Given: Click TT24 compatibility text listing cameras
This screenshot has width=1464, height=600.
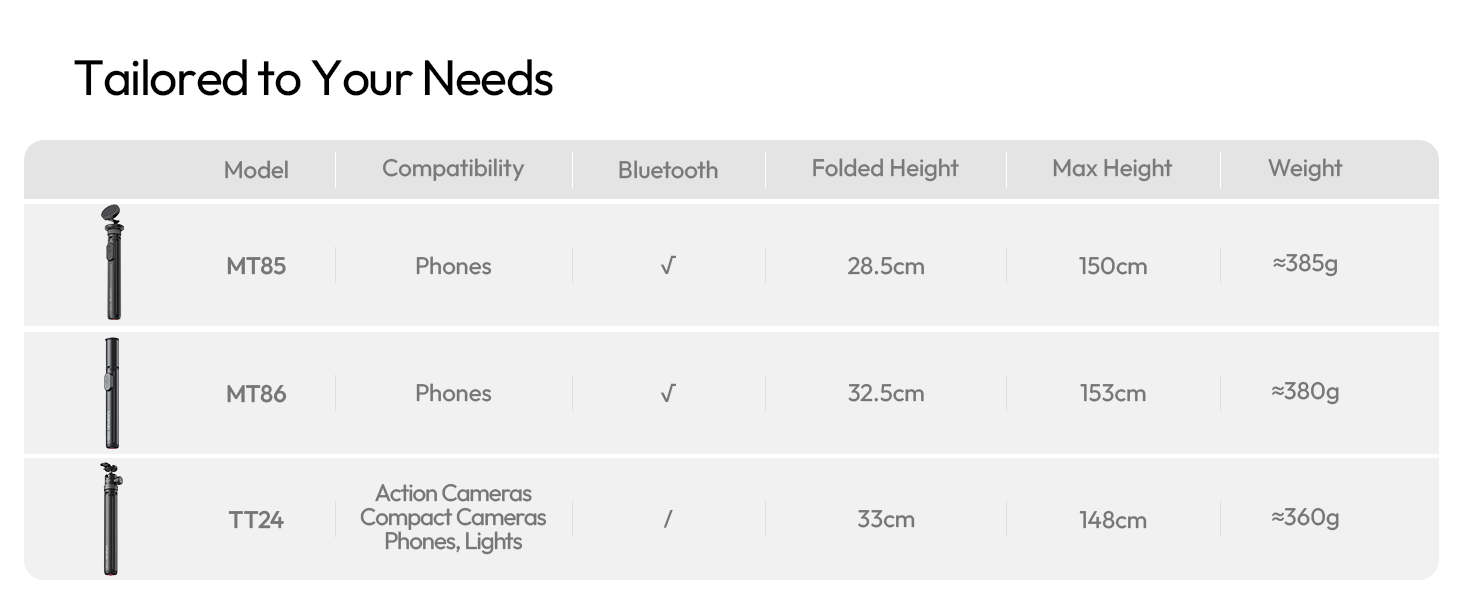Looking at the screenshot, I should pos(453,518).
